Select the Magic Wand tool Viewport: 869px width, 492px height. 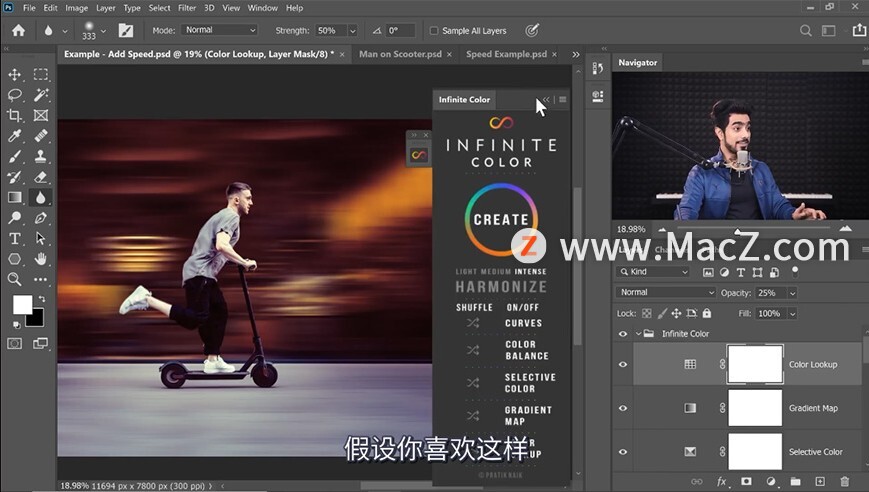40,95
